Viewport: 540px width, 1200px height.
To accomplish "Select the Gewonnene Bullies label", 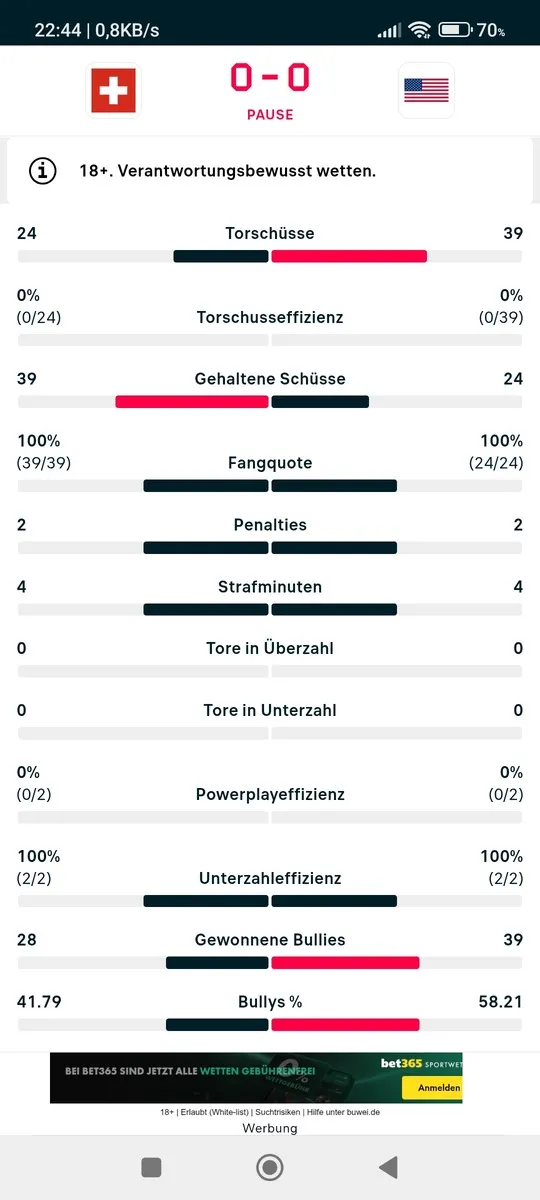I will [x=270, y=940].
